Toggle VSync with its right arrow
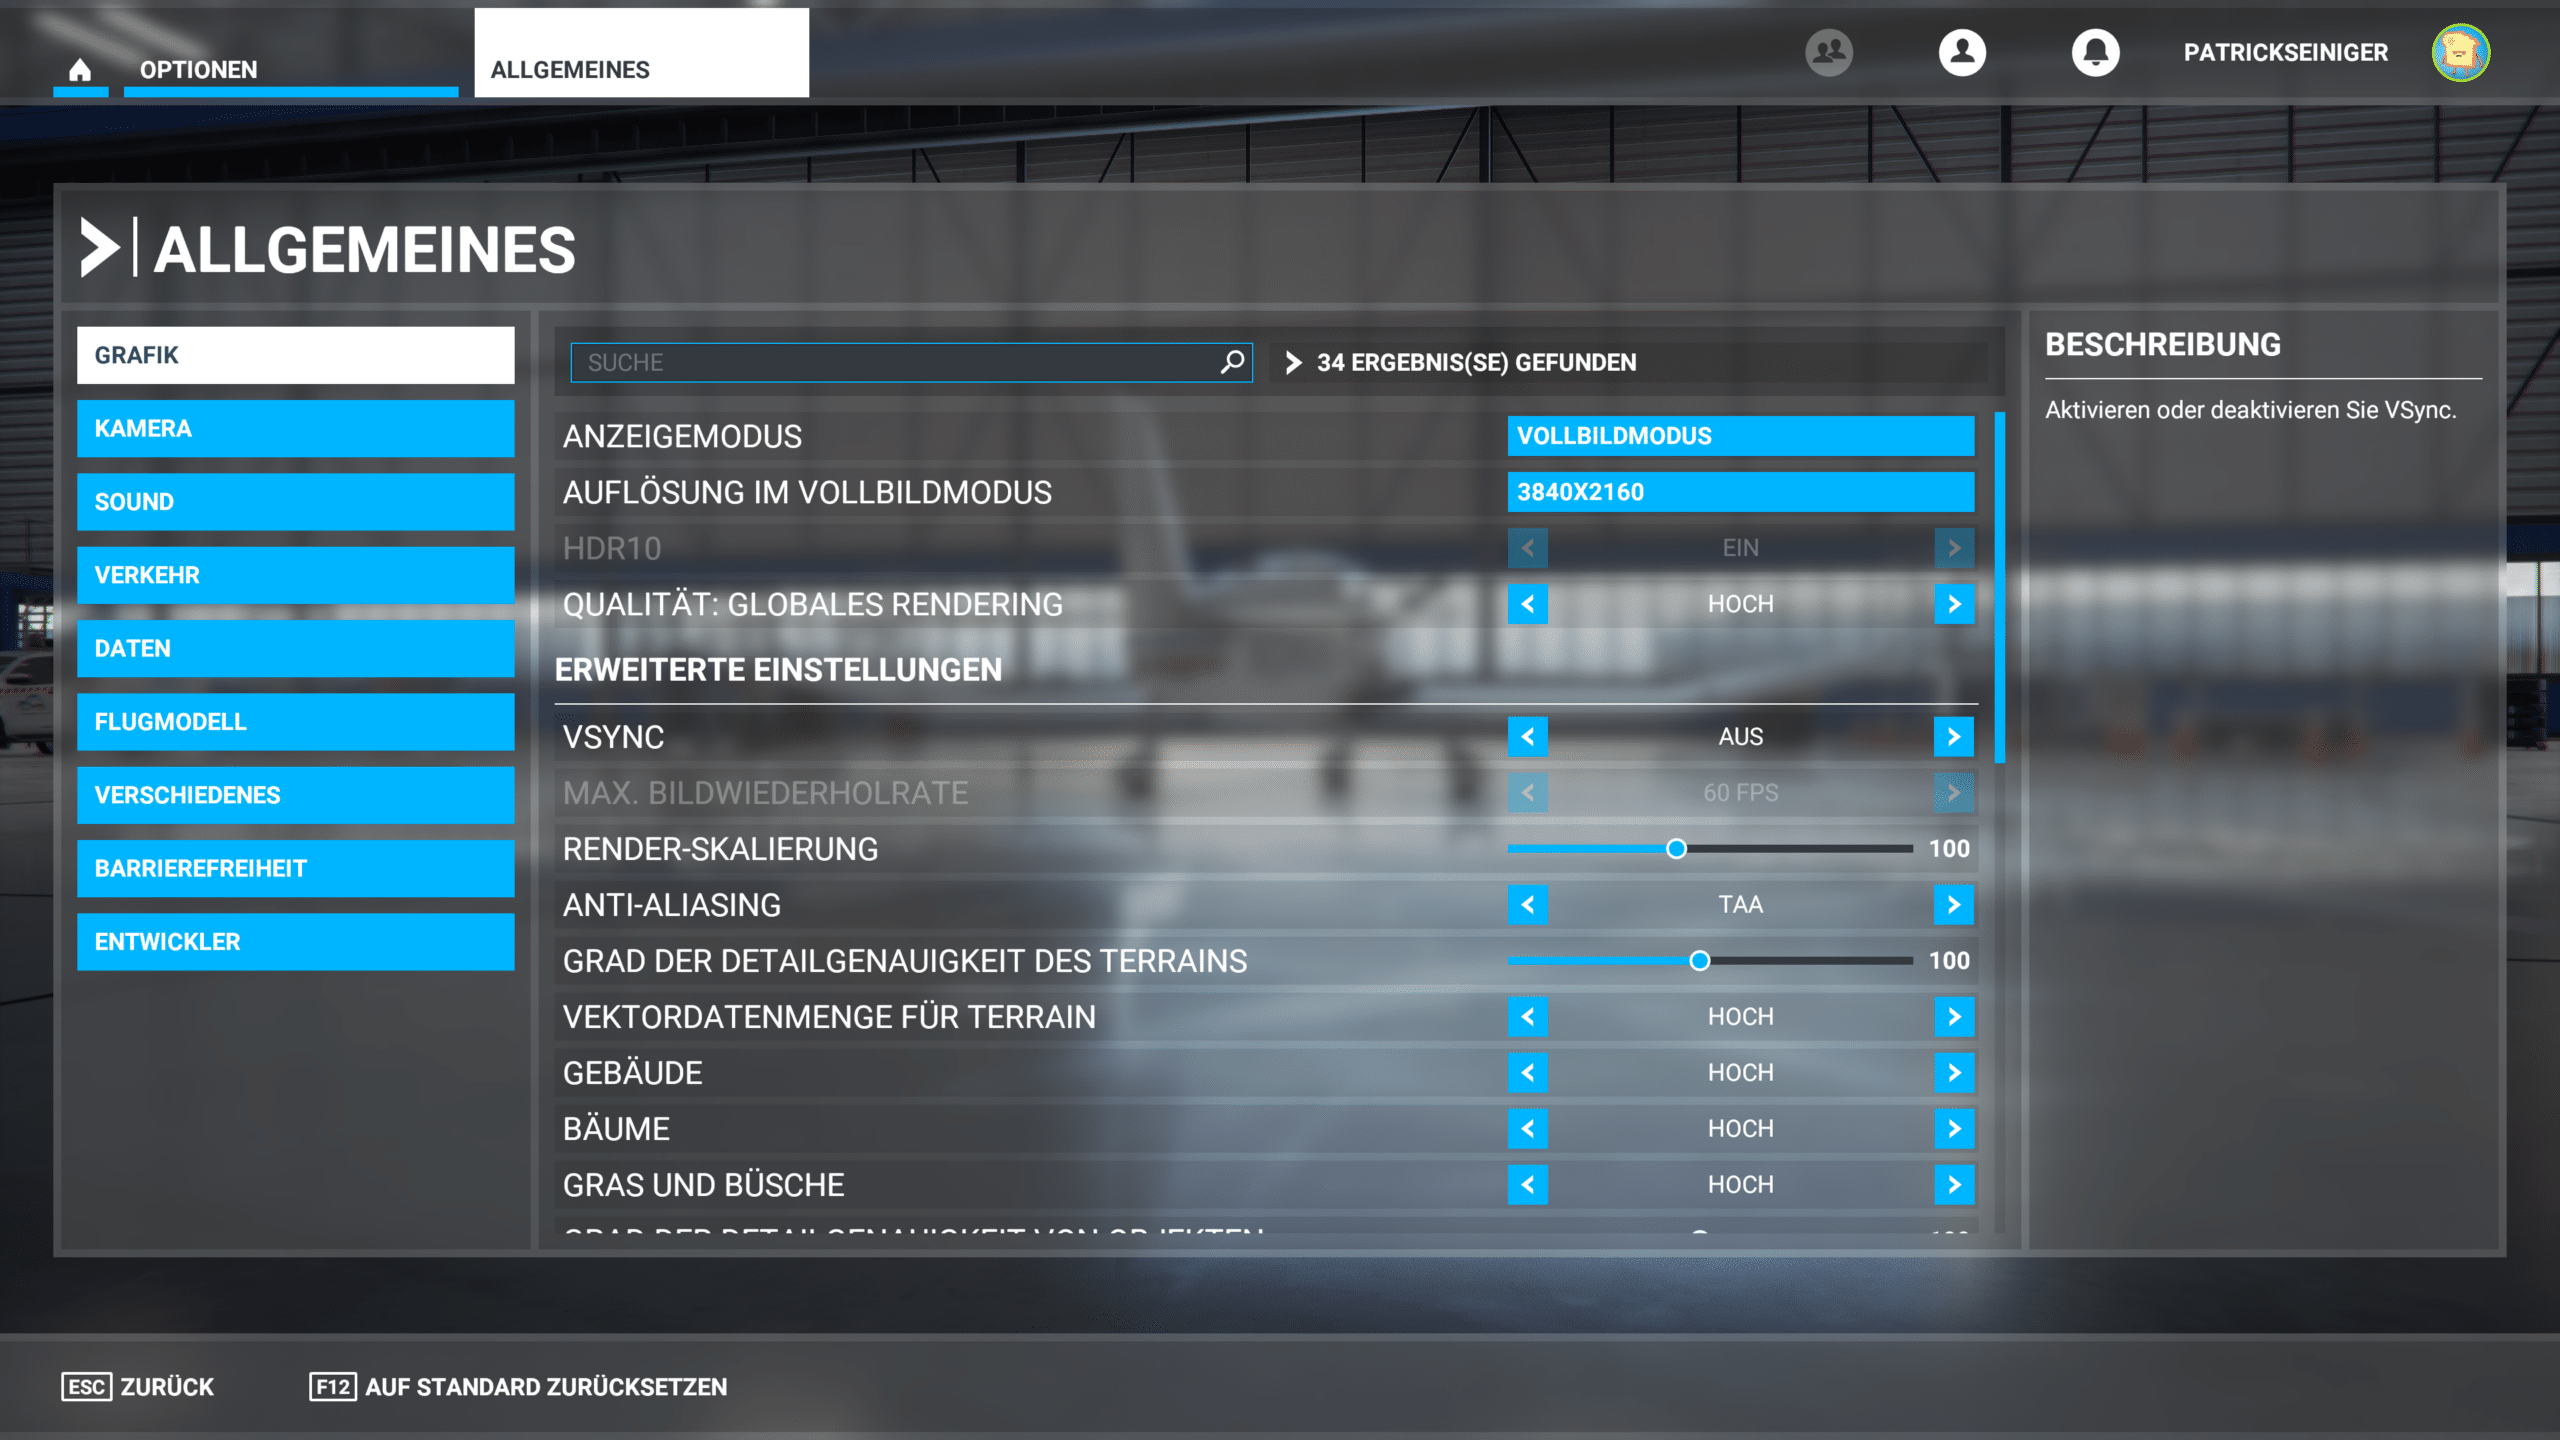2560x1440 pixels. pyautogui.click(x=1954, y=737)
